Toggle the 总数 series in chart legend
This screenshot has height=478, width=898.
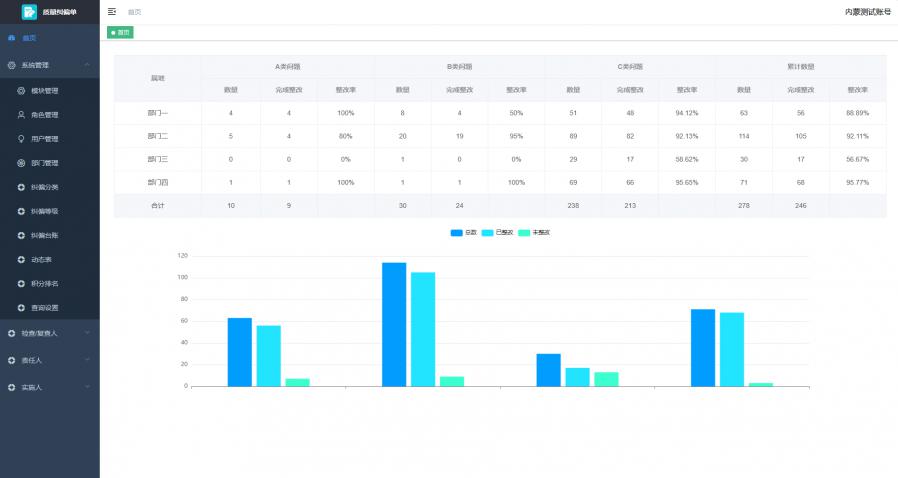click(463, 232)
